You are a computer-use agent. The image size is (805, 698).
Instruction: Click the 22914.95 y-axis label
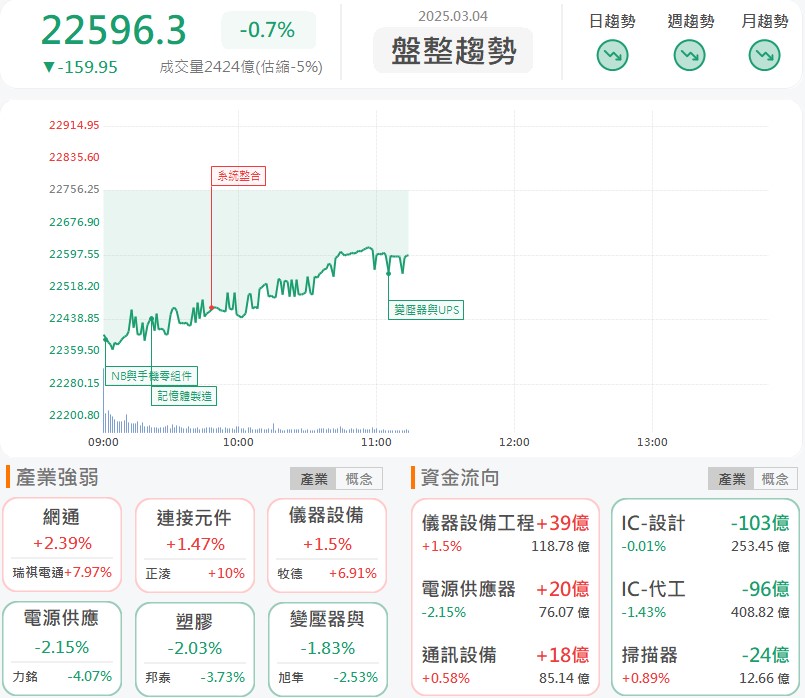click(74, 125)
